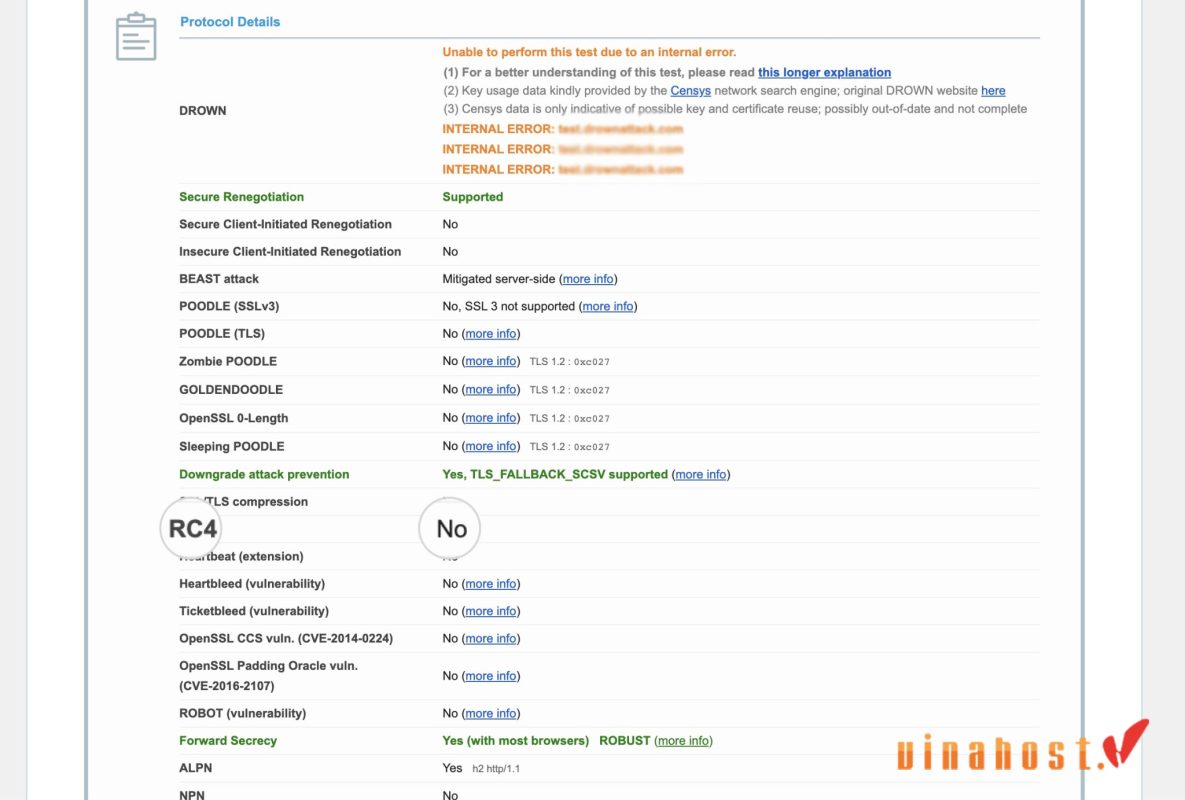Open more info for GOLDENDOODLE

pos(491,389)
